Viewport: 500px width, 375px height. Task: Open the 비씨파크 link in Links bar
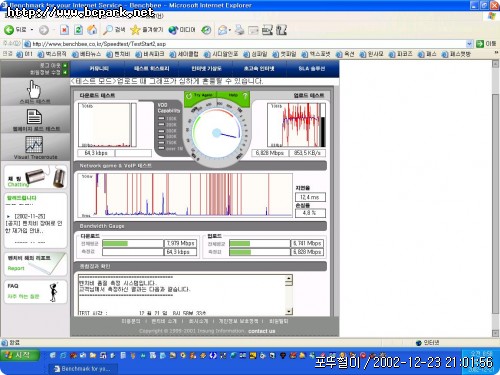150,54
